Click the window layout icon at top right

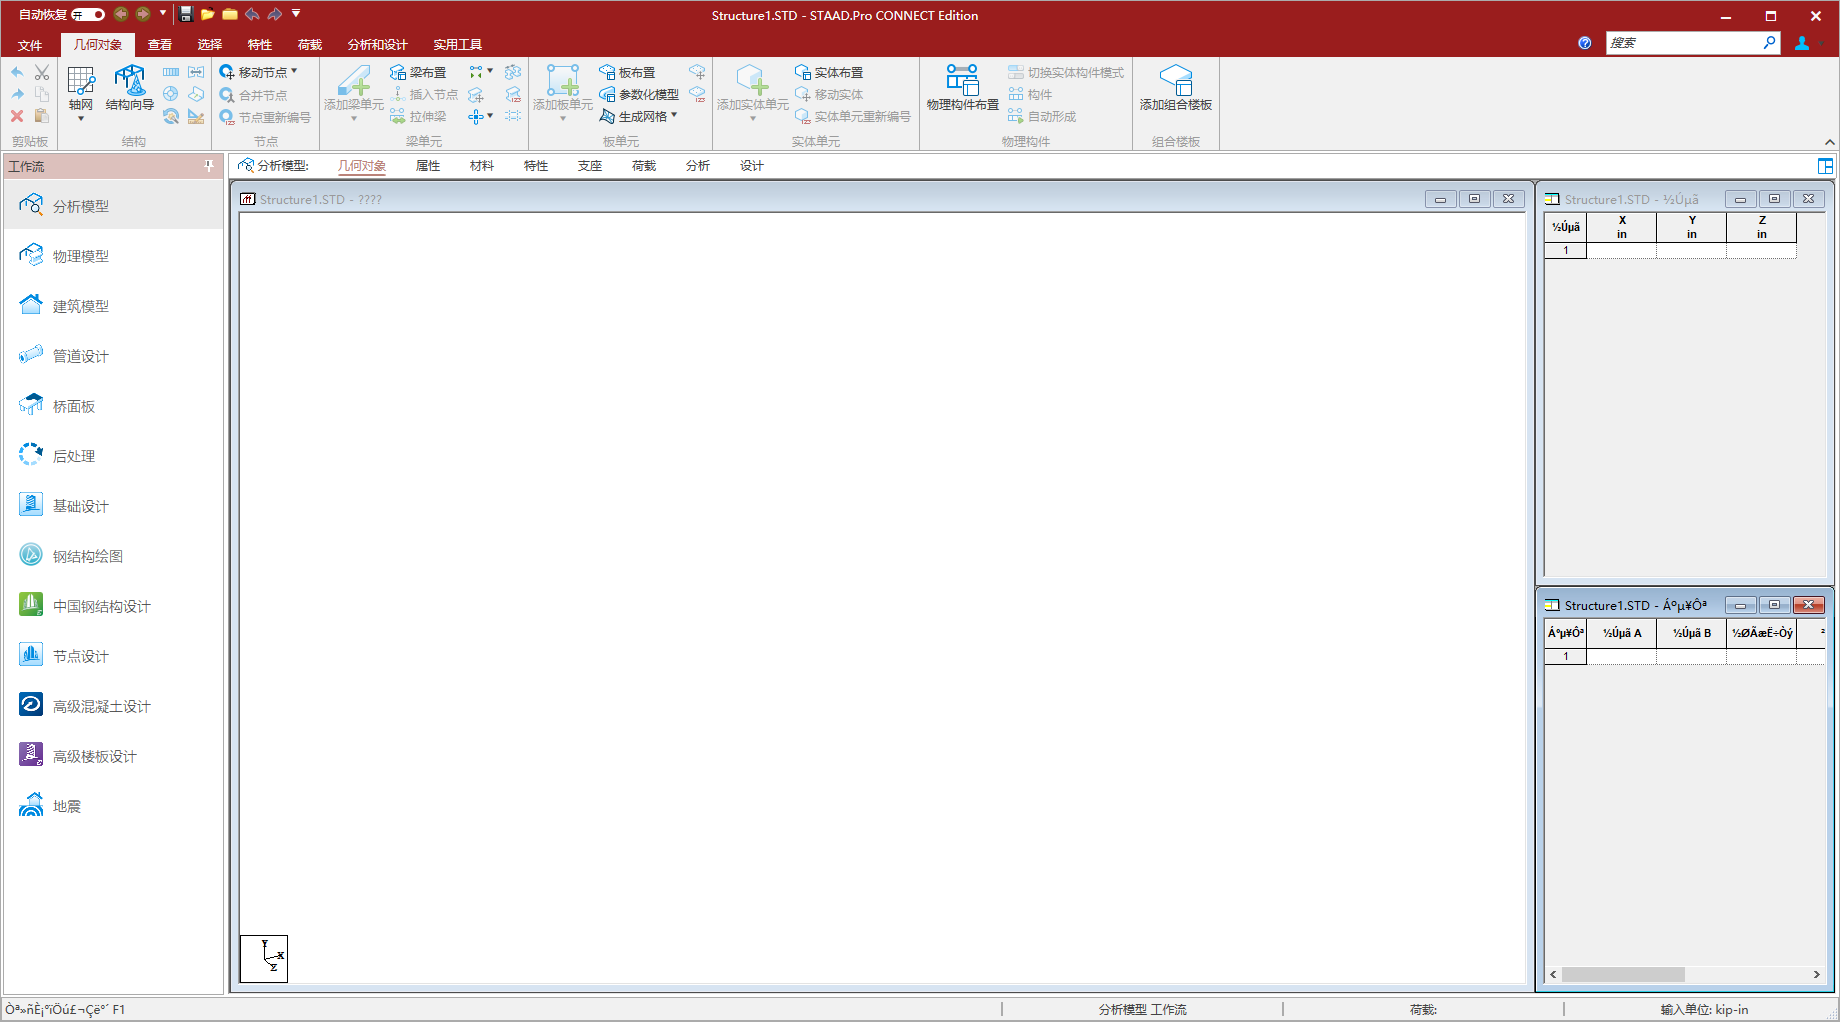1825,166
